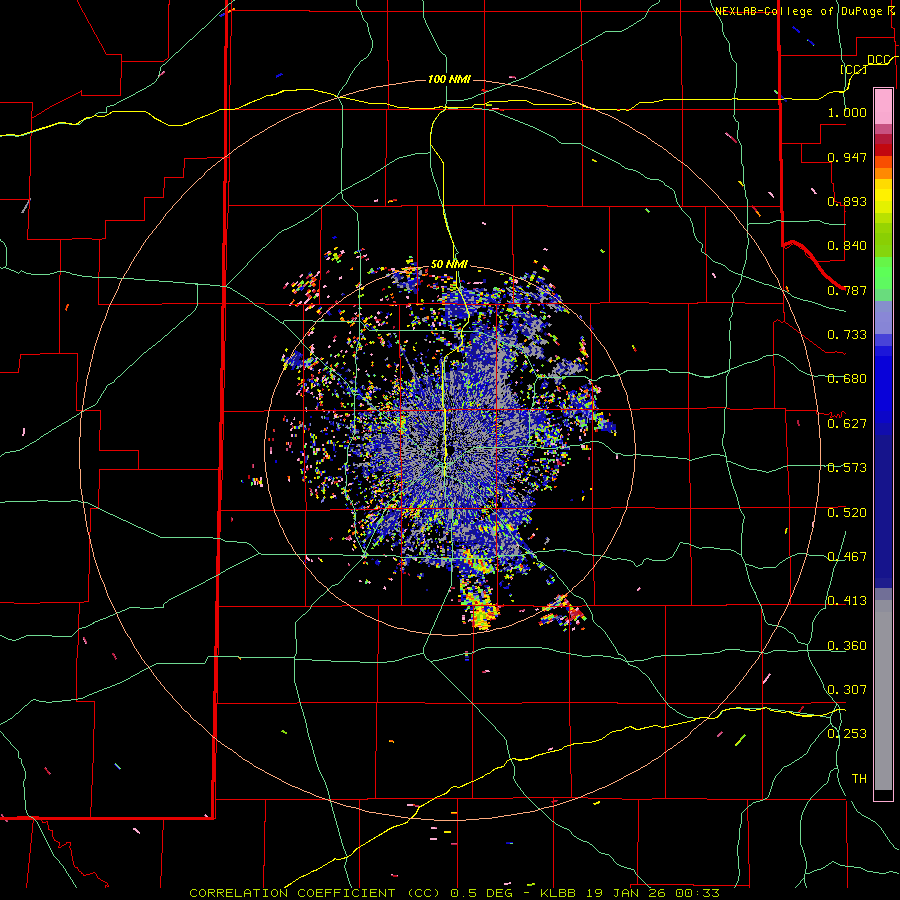This screenshot has width=900, height=900.
Task: Click the 0.787 color scale label
Action: coord(847,290)
